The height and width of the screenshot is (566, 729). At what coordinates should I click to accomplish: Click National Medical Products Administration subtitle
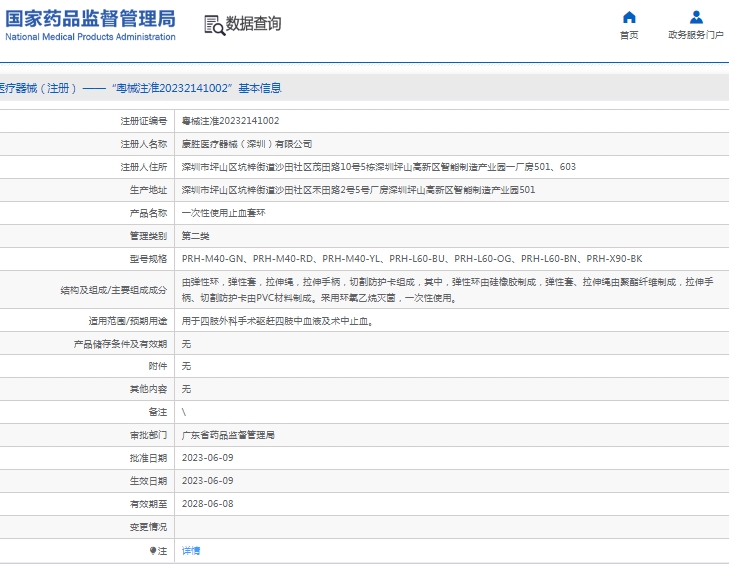pyautogui.click(x=90, y=37)
